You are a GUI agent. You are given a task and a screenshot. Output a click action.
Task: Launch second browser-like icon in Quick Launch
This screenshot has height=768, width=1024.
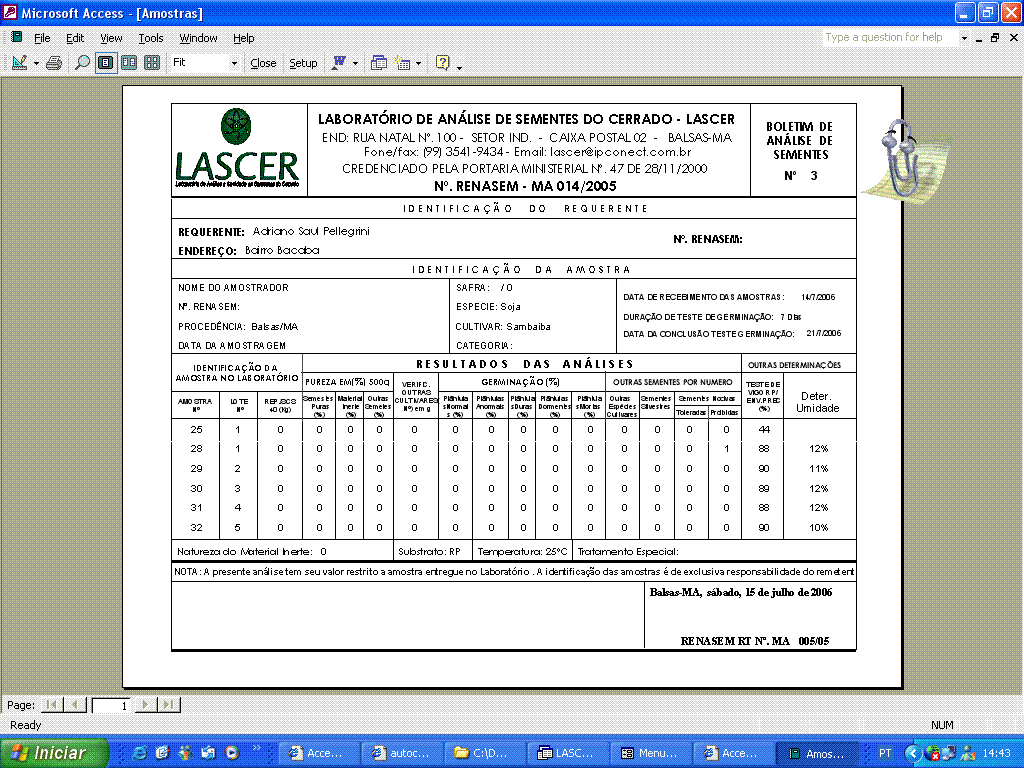162,753
